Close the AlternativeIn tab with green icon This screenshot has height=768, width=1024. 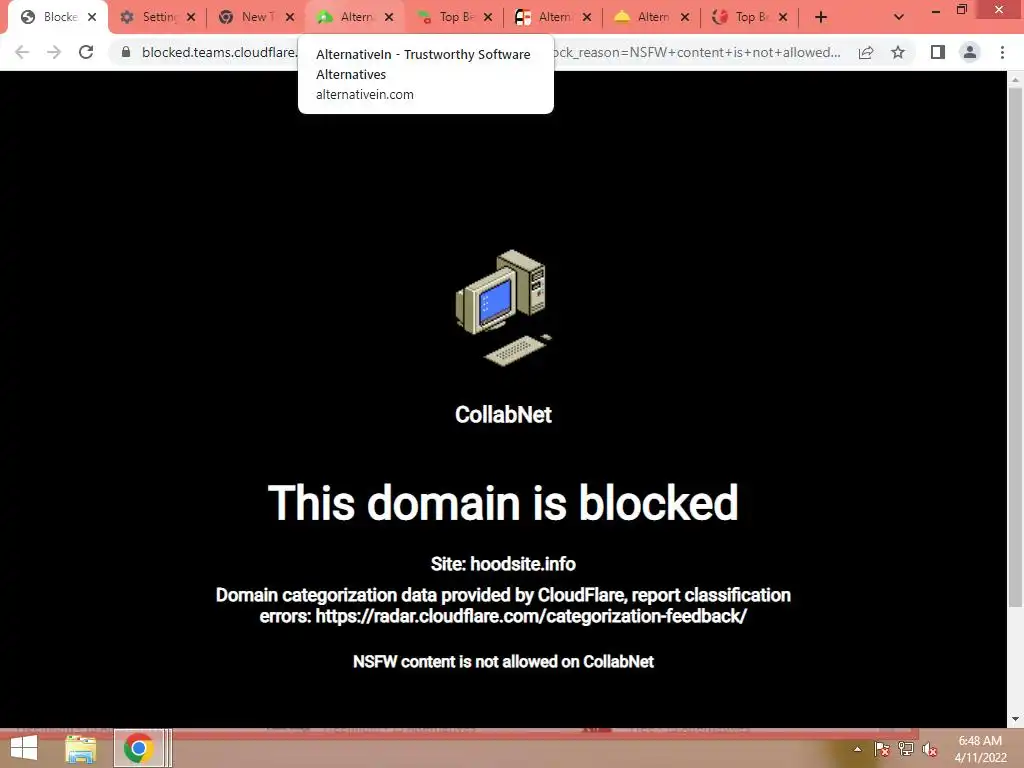(389, 17)
